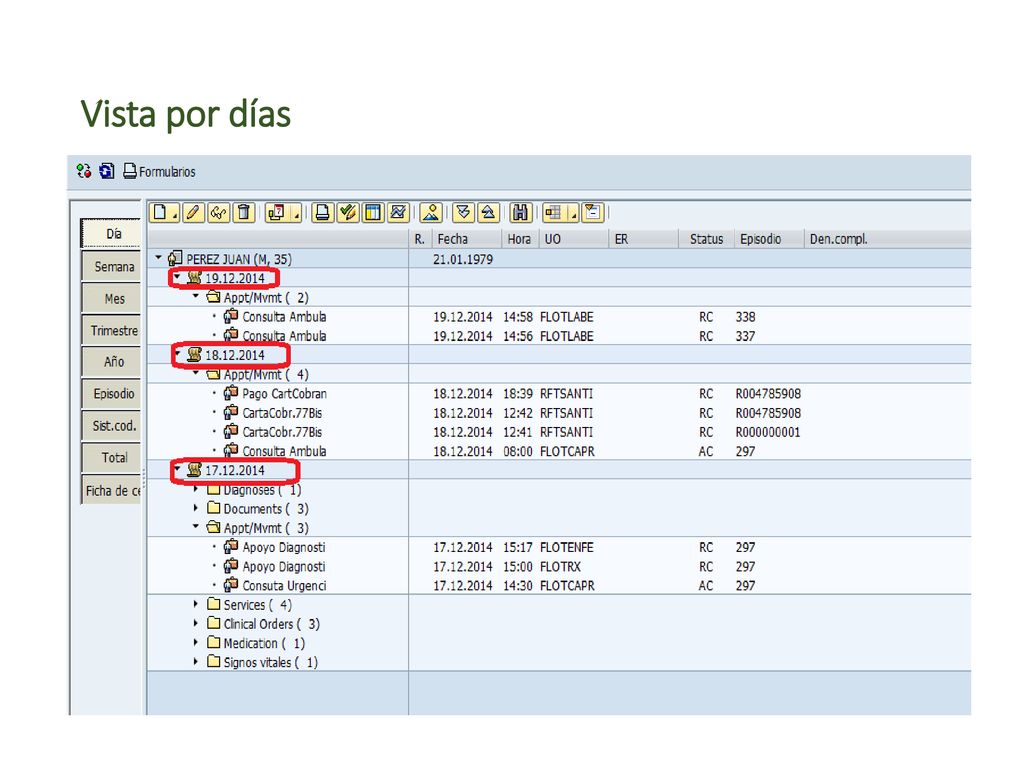Image resolution: width=1024 pixels, height=768 pixels.
Task: Click the filter settings toolbar icon
Action: pos(592,212)
